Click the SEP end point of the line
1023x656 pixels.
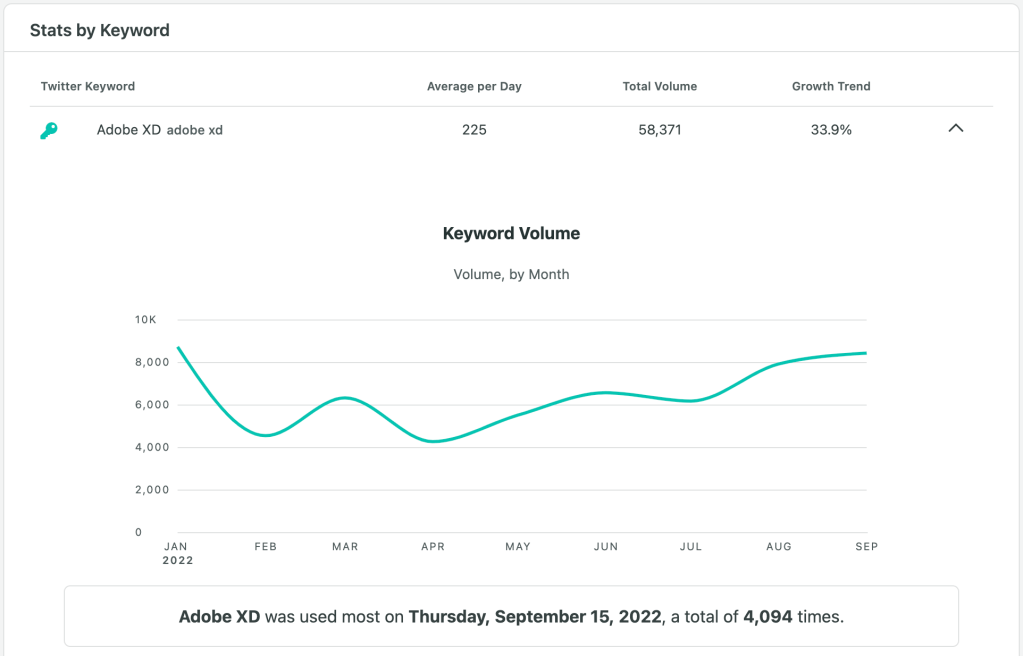coord(866,353)
